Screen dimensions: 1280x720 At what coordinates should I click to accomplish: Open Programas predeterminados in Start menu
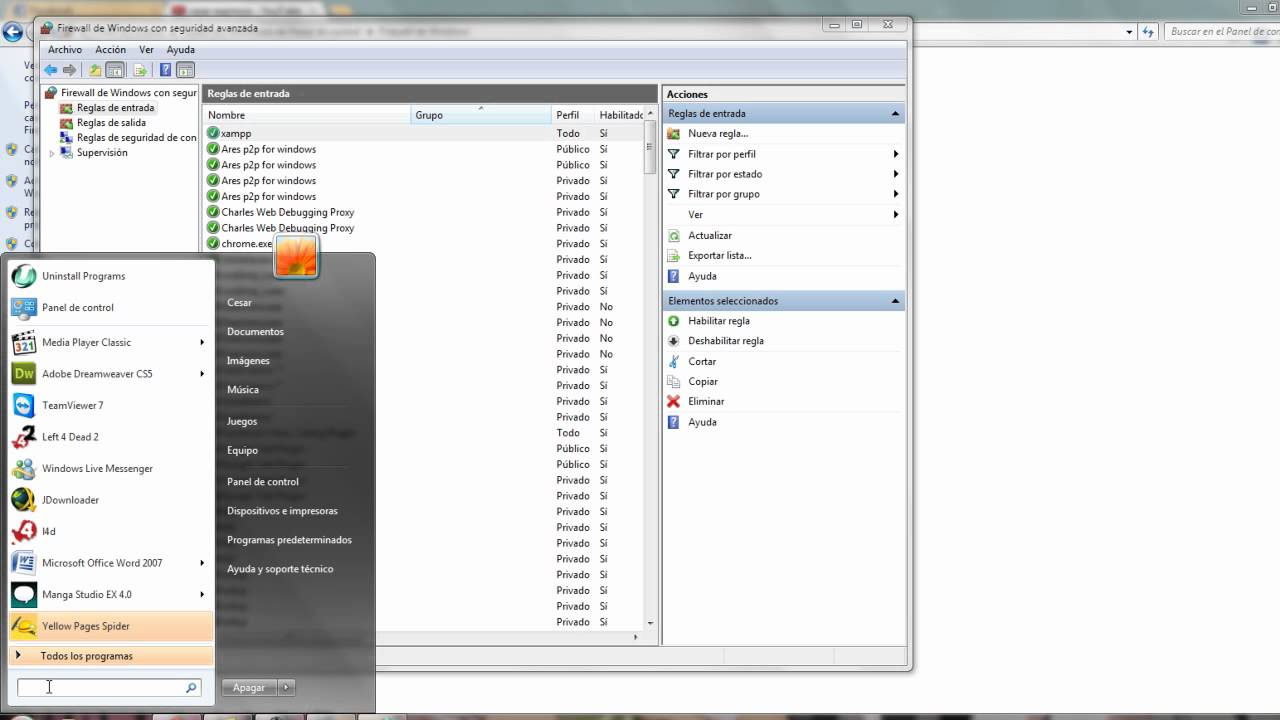click(289, 540)
